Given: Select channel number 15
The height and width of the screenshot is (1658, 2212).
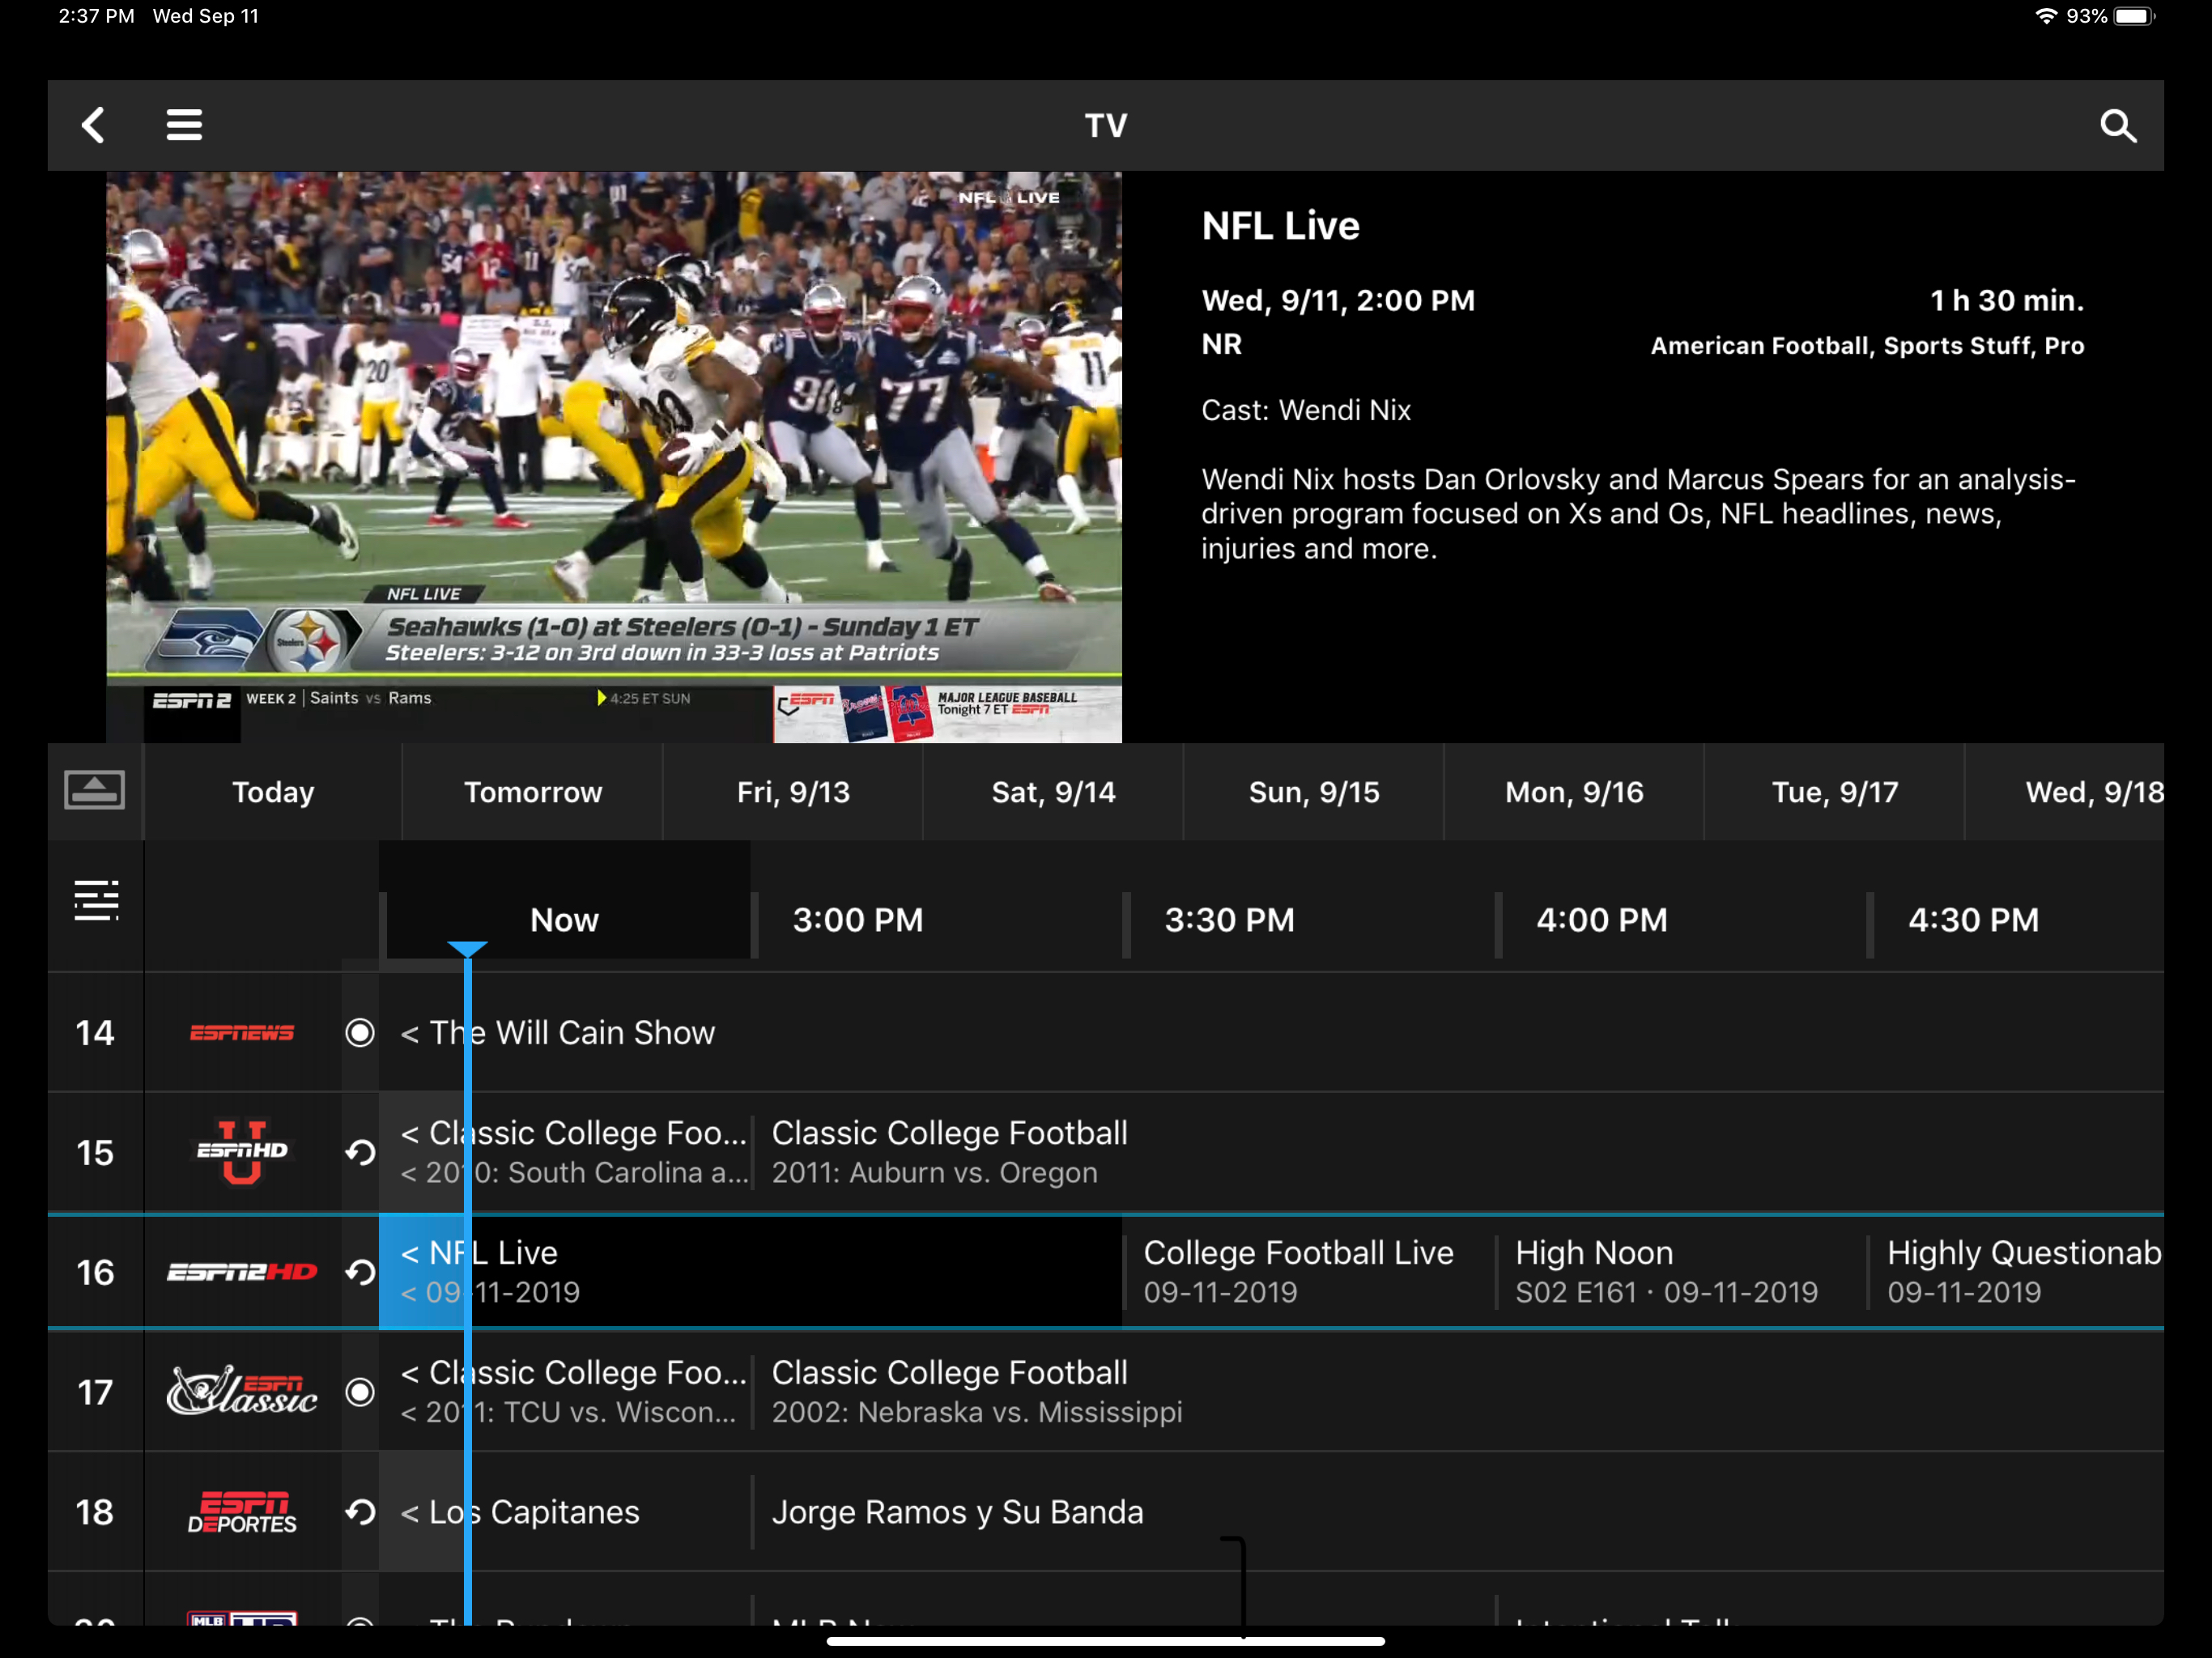Looking at the screenshot, I should click(95, 1152).
